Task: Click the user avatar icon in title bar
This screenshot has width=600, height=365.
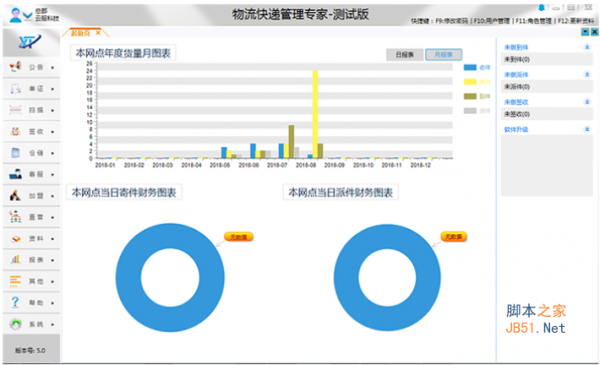Action: point(15,15)
